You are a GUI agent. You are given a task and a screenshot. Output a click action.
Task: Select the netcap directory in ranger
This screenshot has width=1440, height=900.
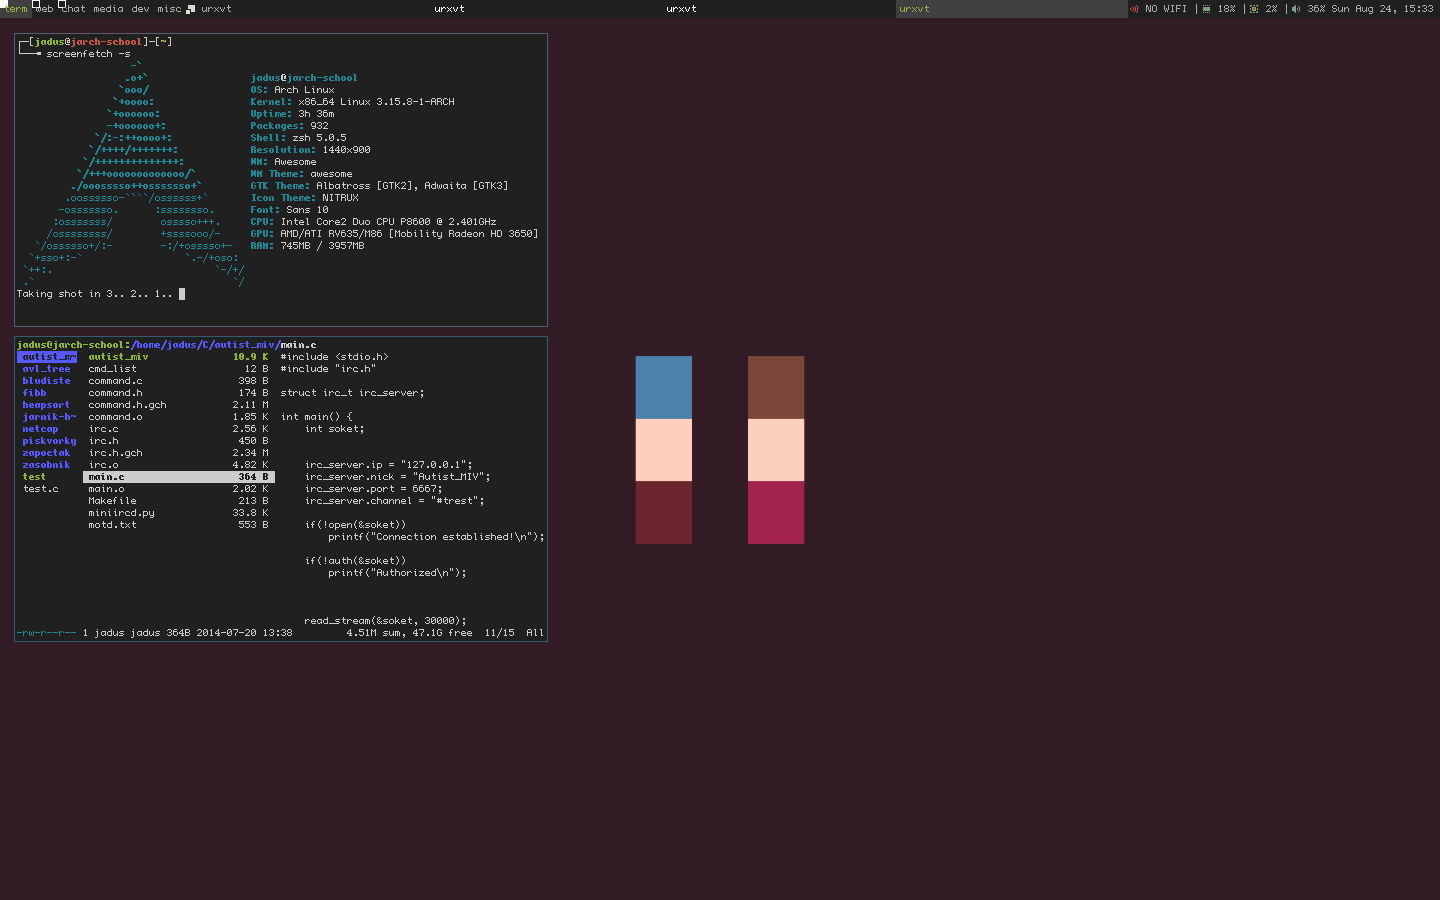click(x=47, y=429)
